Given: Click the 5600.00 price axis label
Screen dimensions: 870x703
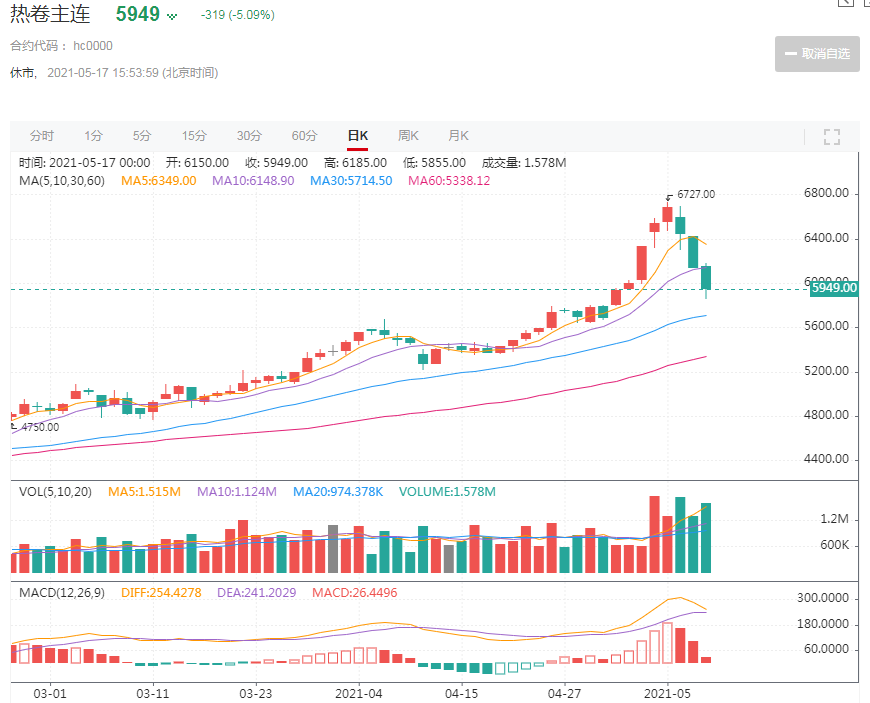Looking at the screenshot, I should tap(826, 326).
